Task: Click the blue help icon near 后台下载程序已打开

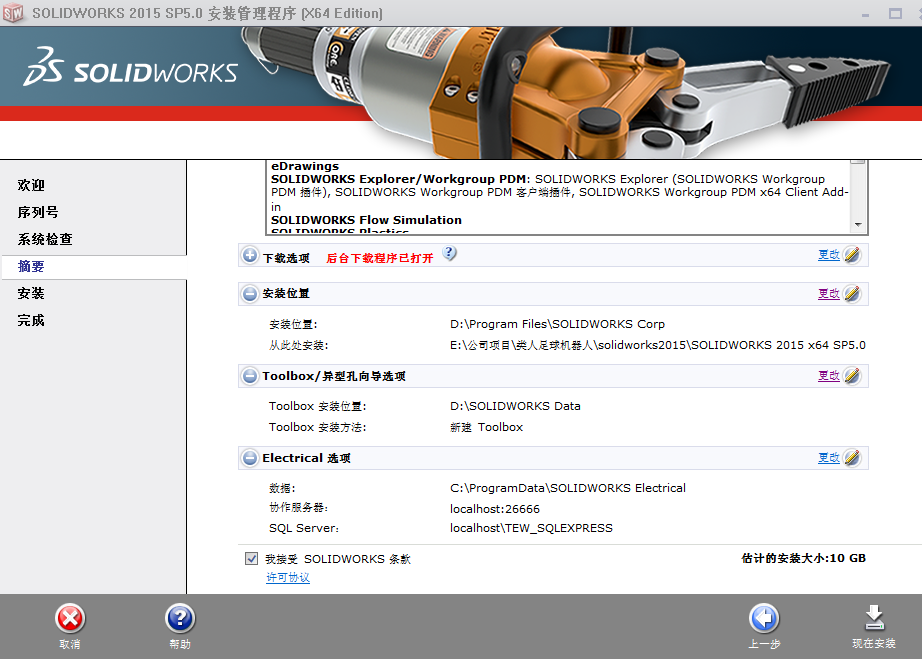Action: point(449,254)
